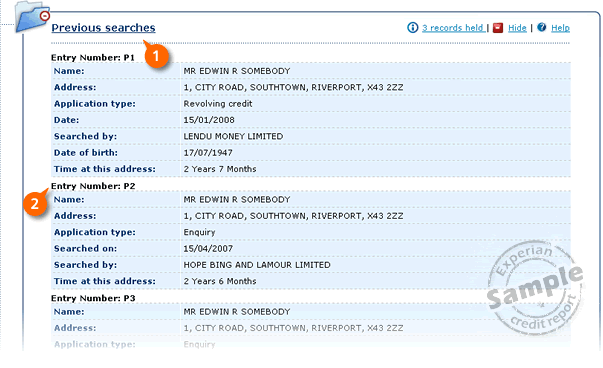Open the Previous searches heading link

(103, 28)
